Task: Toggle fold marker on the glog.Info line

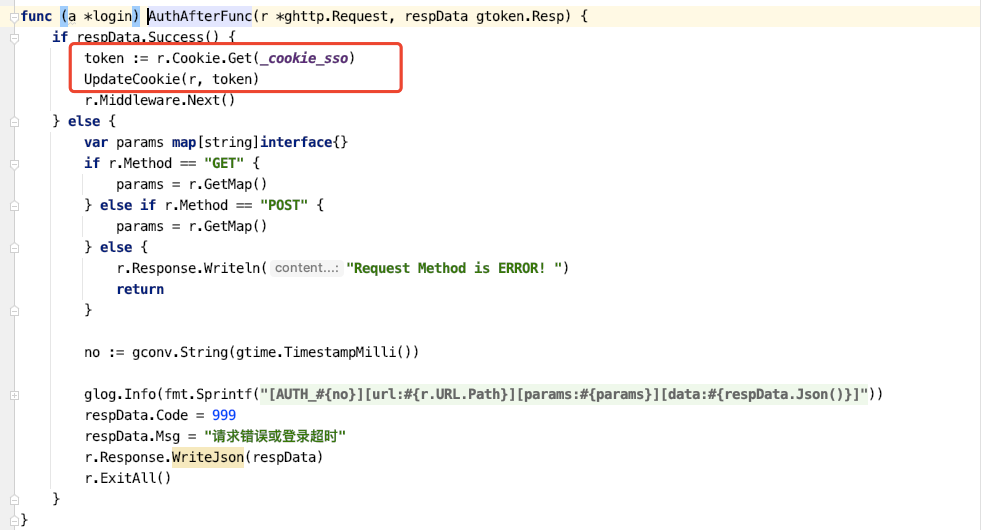Action: (x=14, y=395)
